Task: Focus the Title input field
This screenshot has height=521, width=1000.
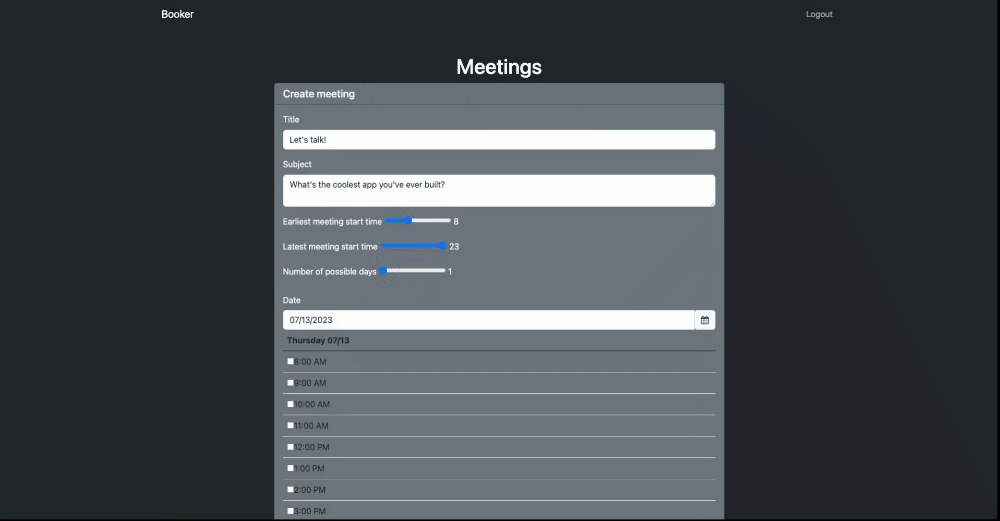Action: (x=499, y=140)
